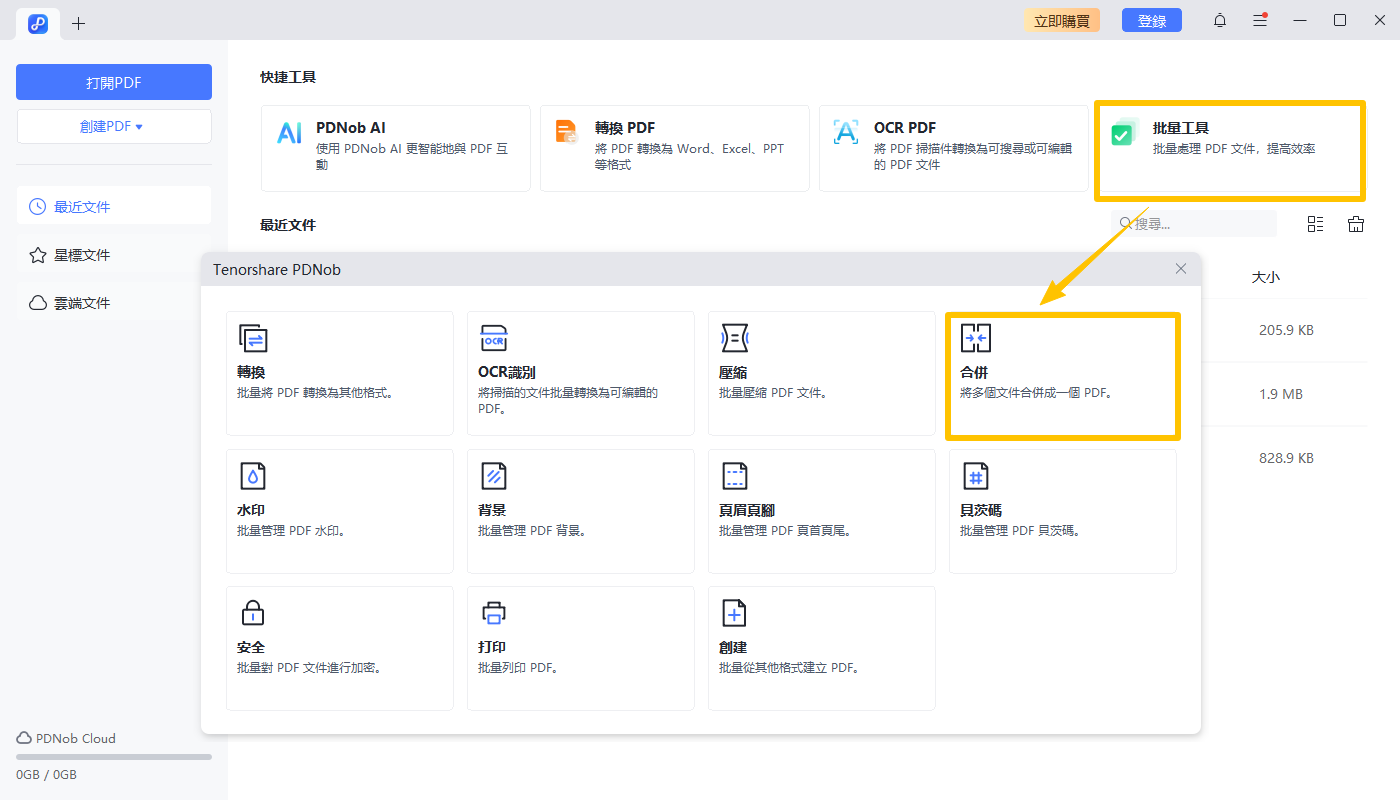The height and width of the screenshot is (800, 1400).
Task: Close the Tenorshare PDNob dialog
Action: (x=1181, y=269)
